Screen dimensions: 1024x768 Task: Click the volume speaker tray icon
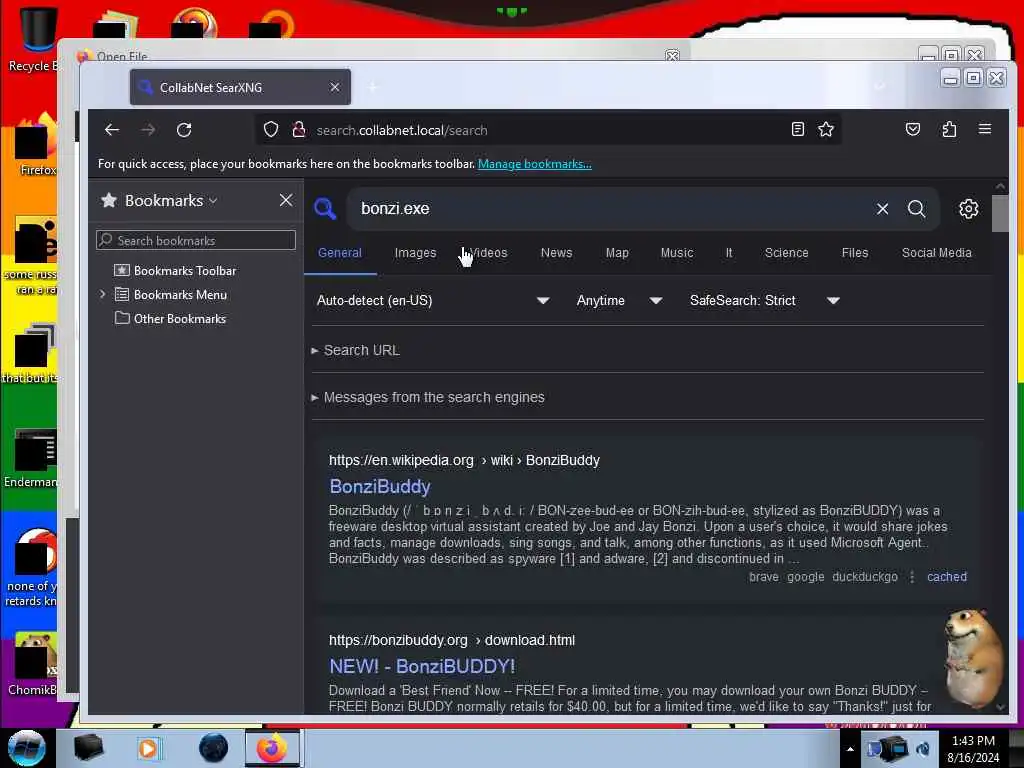coord(923,749)
